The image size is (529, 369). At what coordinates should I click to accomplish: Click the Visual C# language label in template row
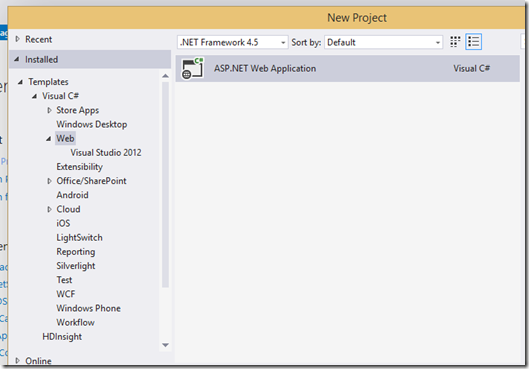tap(471, 68)
